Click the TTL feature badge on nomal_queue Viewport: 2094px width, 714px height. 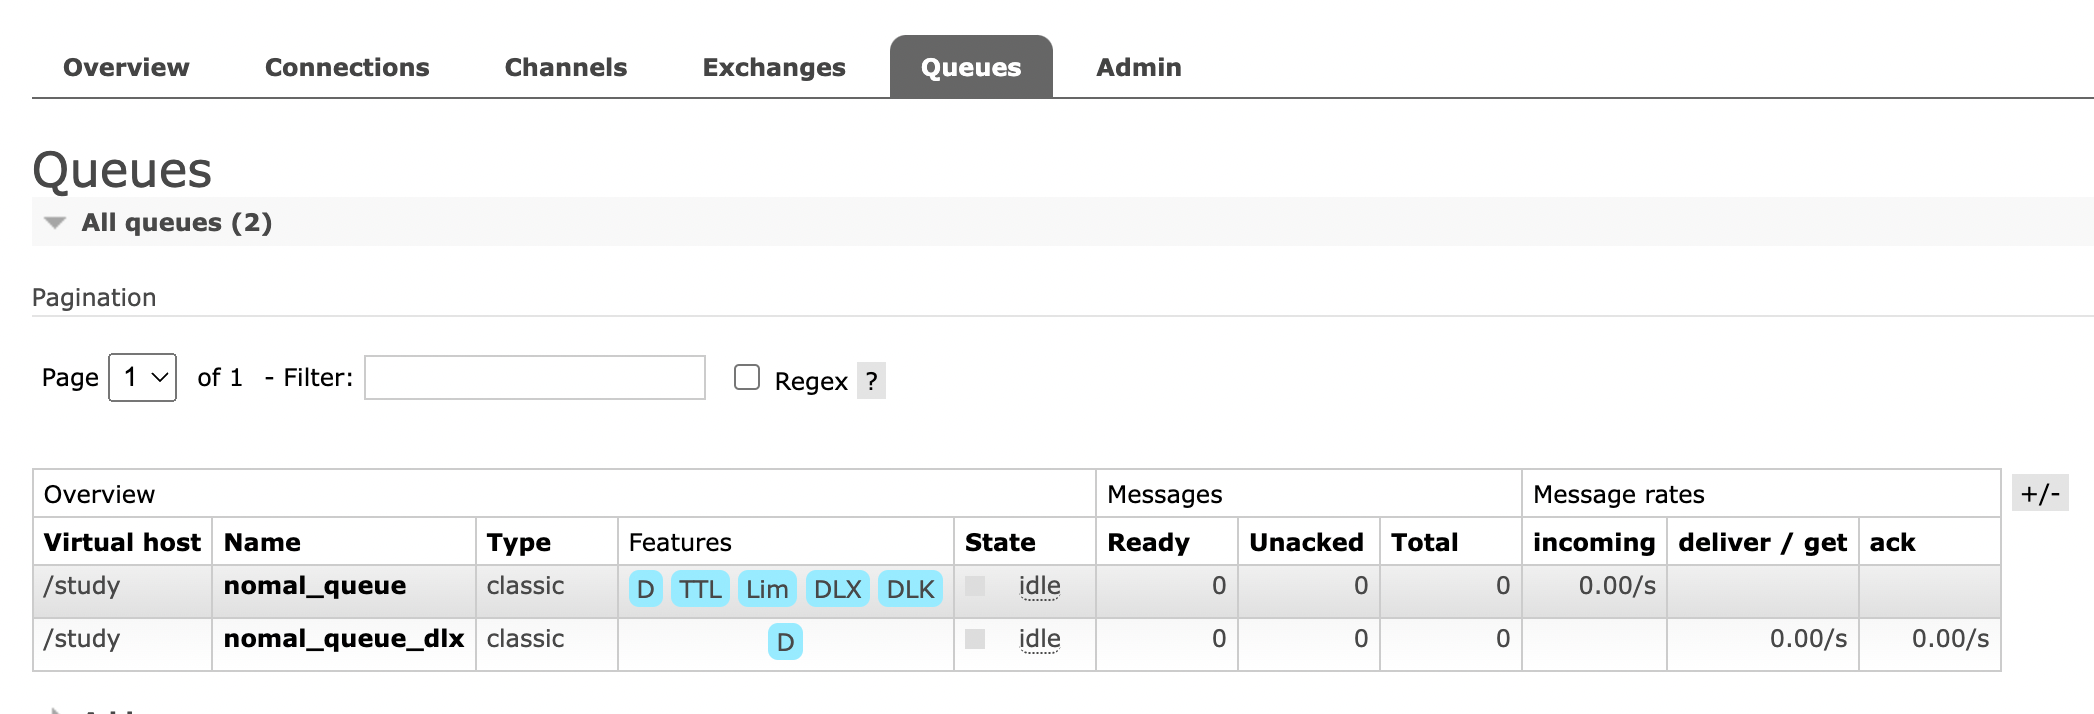point(700,589)
